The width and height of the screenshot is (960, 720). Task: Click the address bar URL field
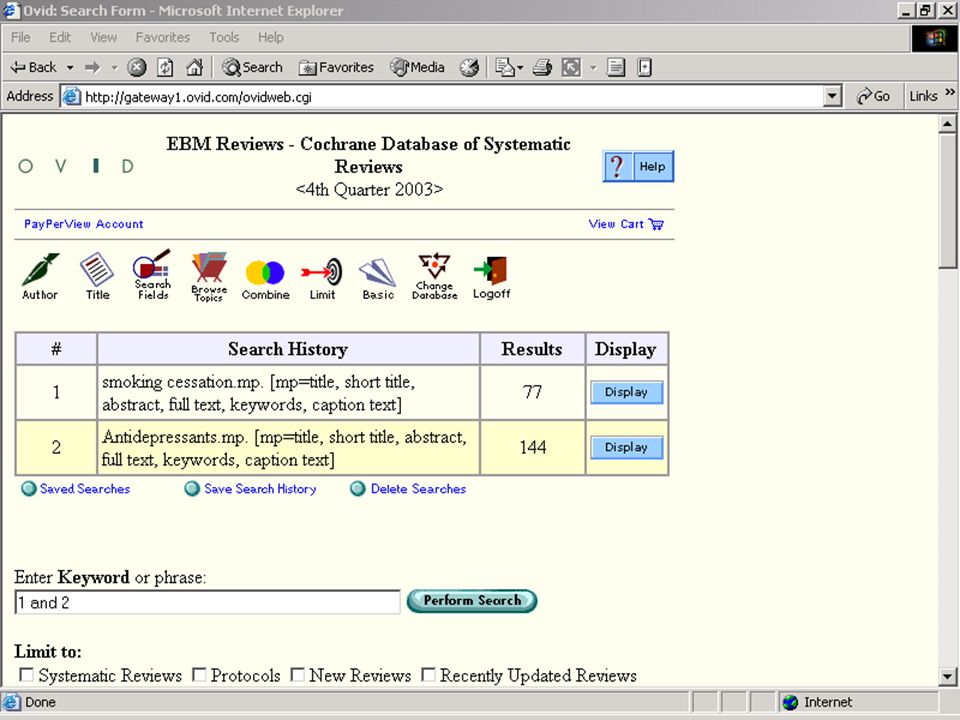[x=452, y=97]
